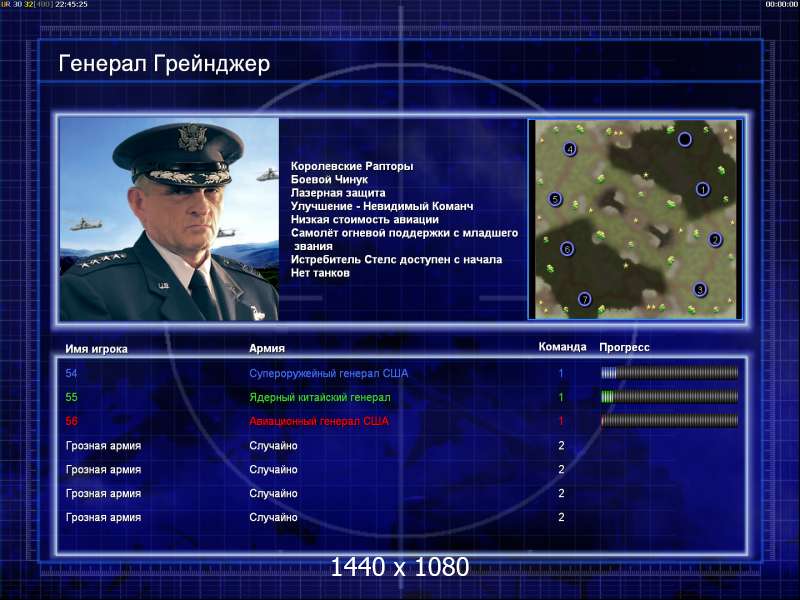Viewport: 800px width, 600px height.
Task: Click the loading progress bar for player 54
Action: pyautogui.click(x=669, y=373)
